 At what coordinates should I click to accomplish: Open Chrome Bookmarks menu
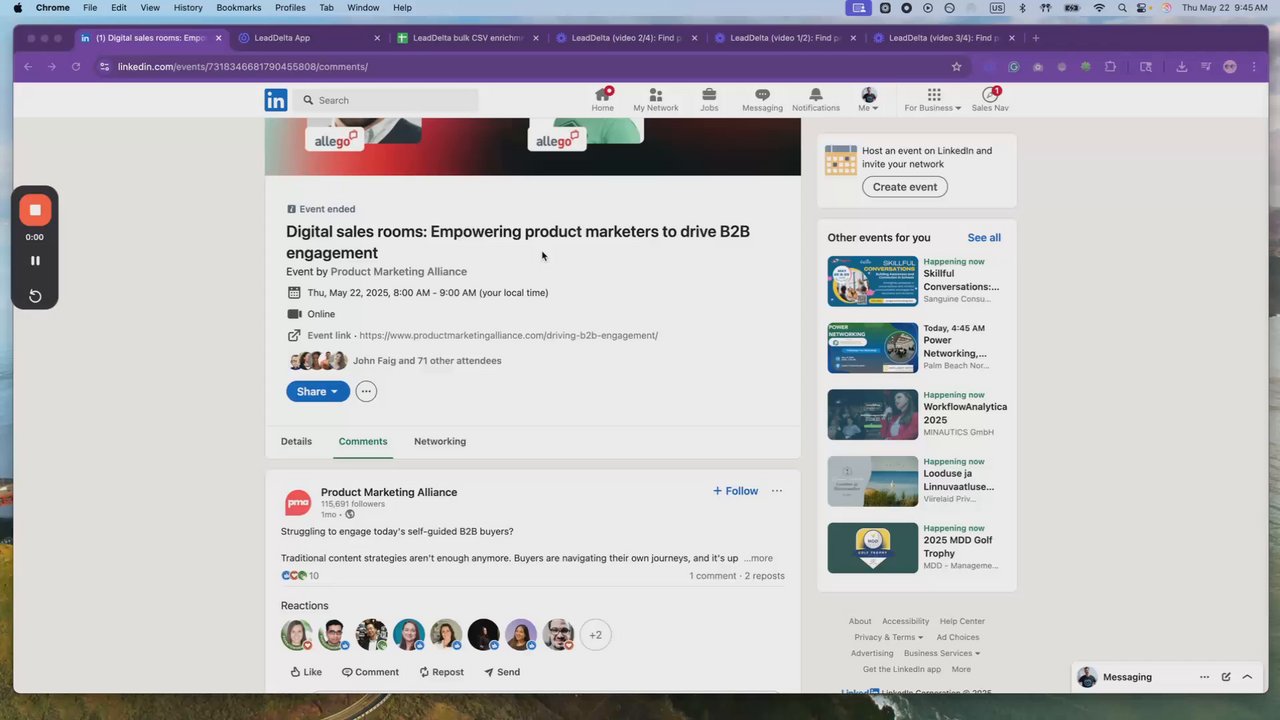239,7
